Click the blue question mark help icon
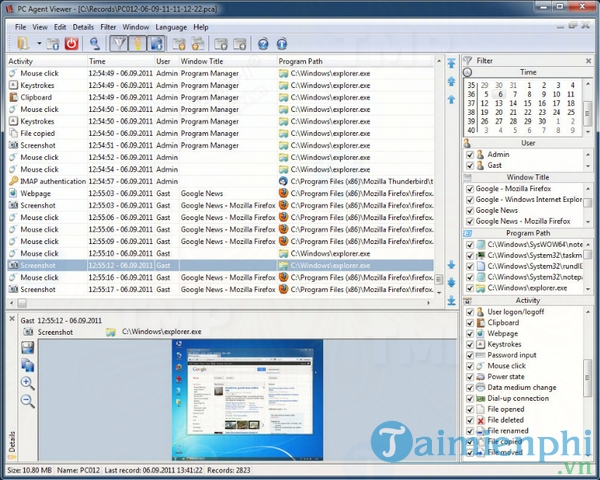Viewport: 600px width, 480px height. pos(263,44)
